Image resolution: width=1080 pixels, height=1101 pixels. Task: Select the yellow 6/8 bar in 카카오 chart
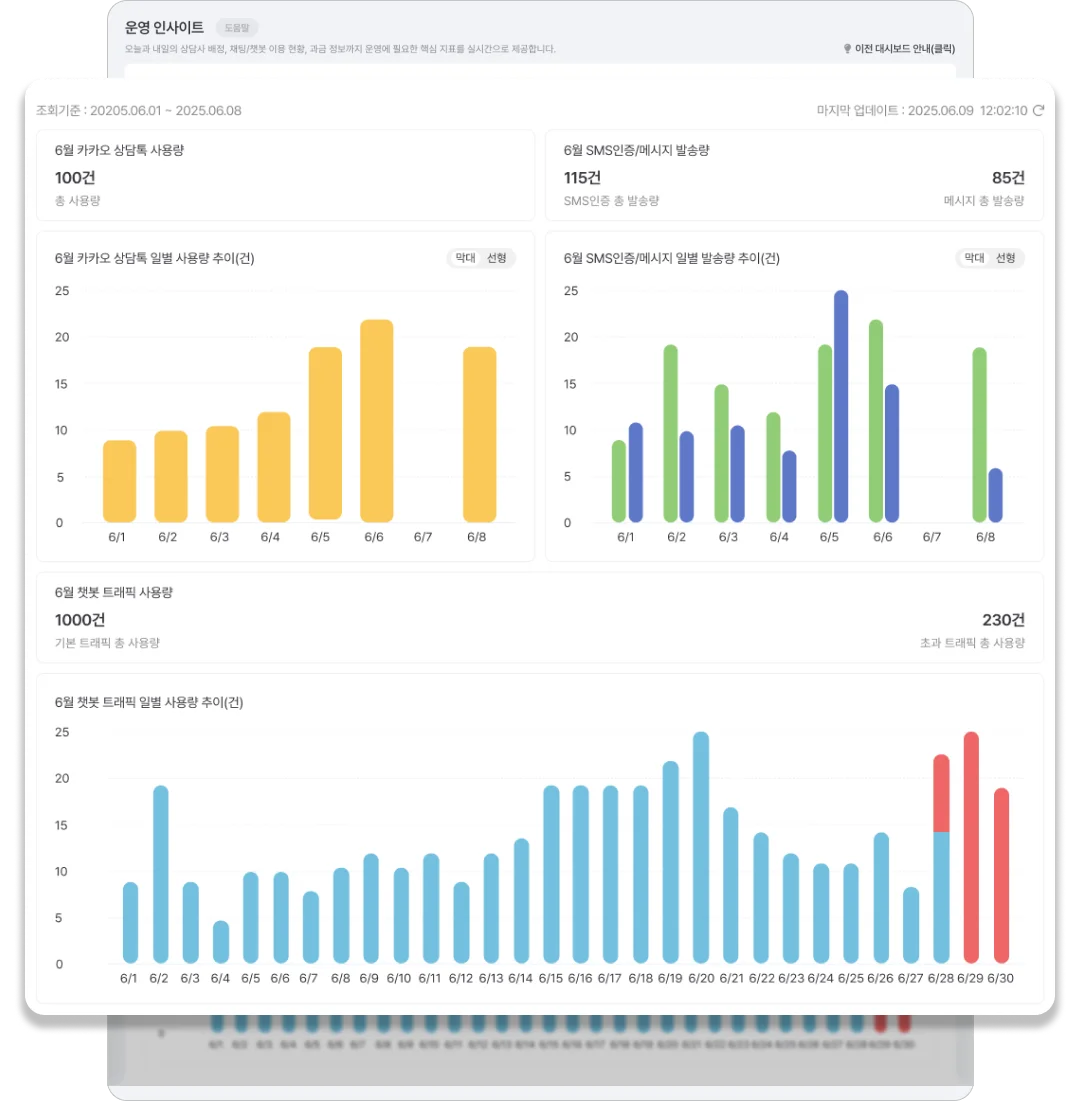point(480,434)
